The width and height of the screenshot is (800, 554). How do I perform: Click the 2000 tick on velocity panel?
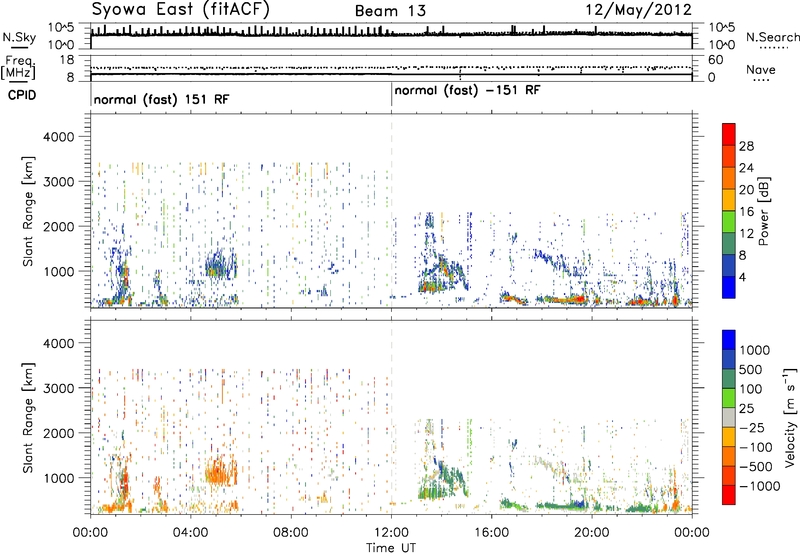pos(59,433)
